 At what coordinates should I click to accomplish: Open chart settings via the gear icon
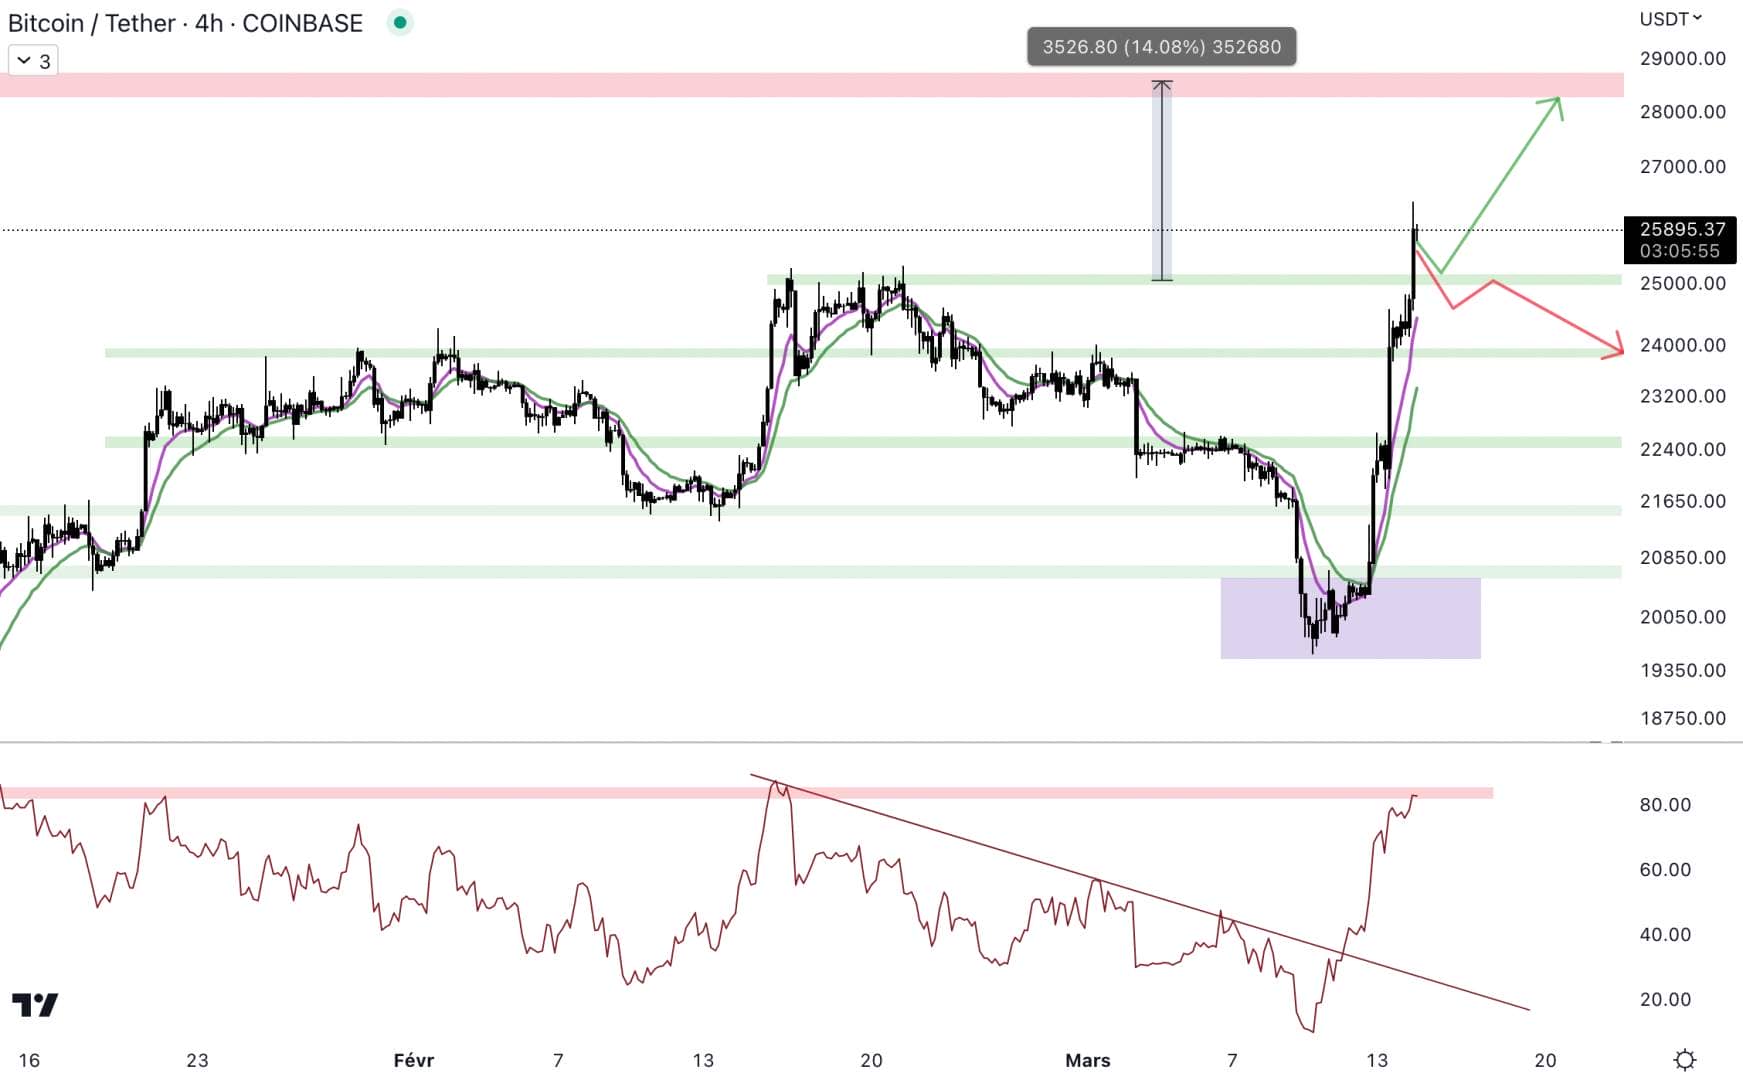tap(1685, 1059)
